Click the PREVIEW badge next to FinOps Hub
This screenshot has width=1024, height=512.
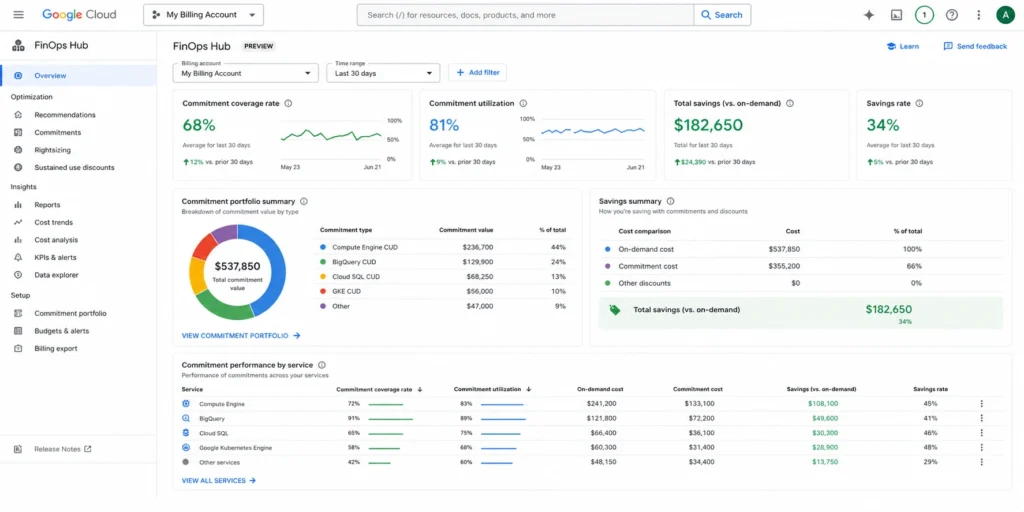click(259, 46)
